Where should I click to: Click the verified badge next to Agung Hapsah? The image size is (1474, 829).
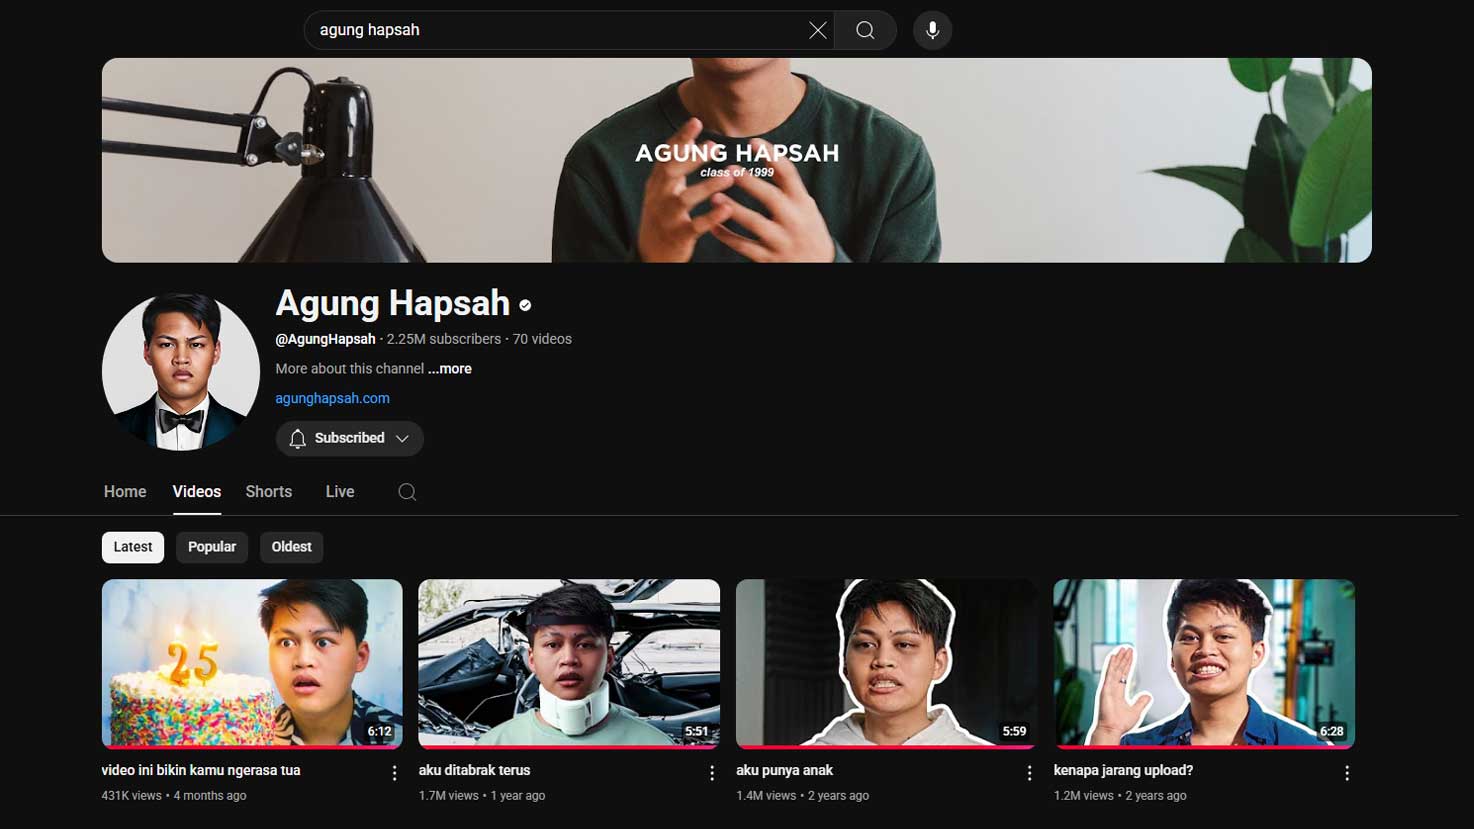(x=526, y=305)
